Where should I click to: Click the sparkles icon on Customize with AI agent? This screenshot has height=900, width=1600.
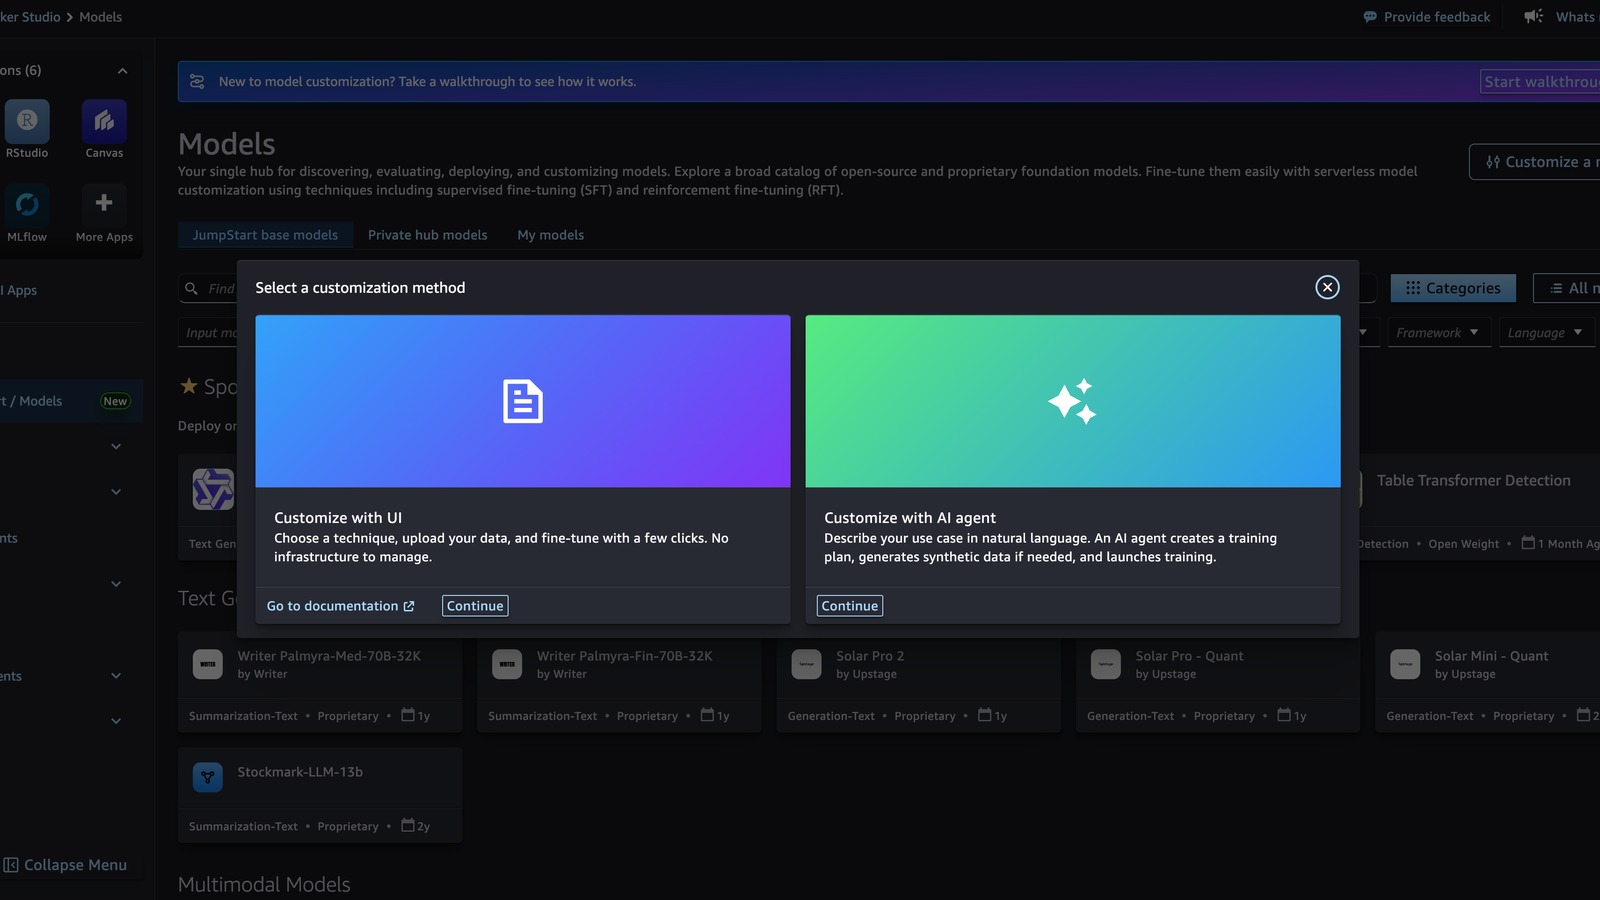click(x=1072, y=402)
